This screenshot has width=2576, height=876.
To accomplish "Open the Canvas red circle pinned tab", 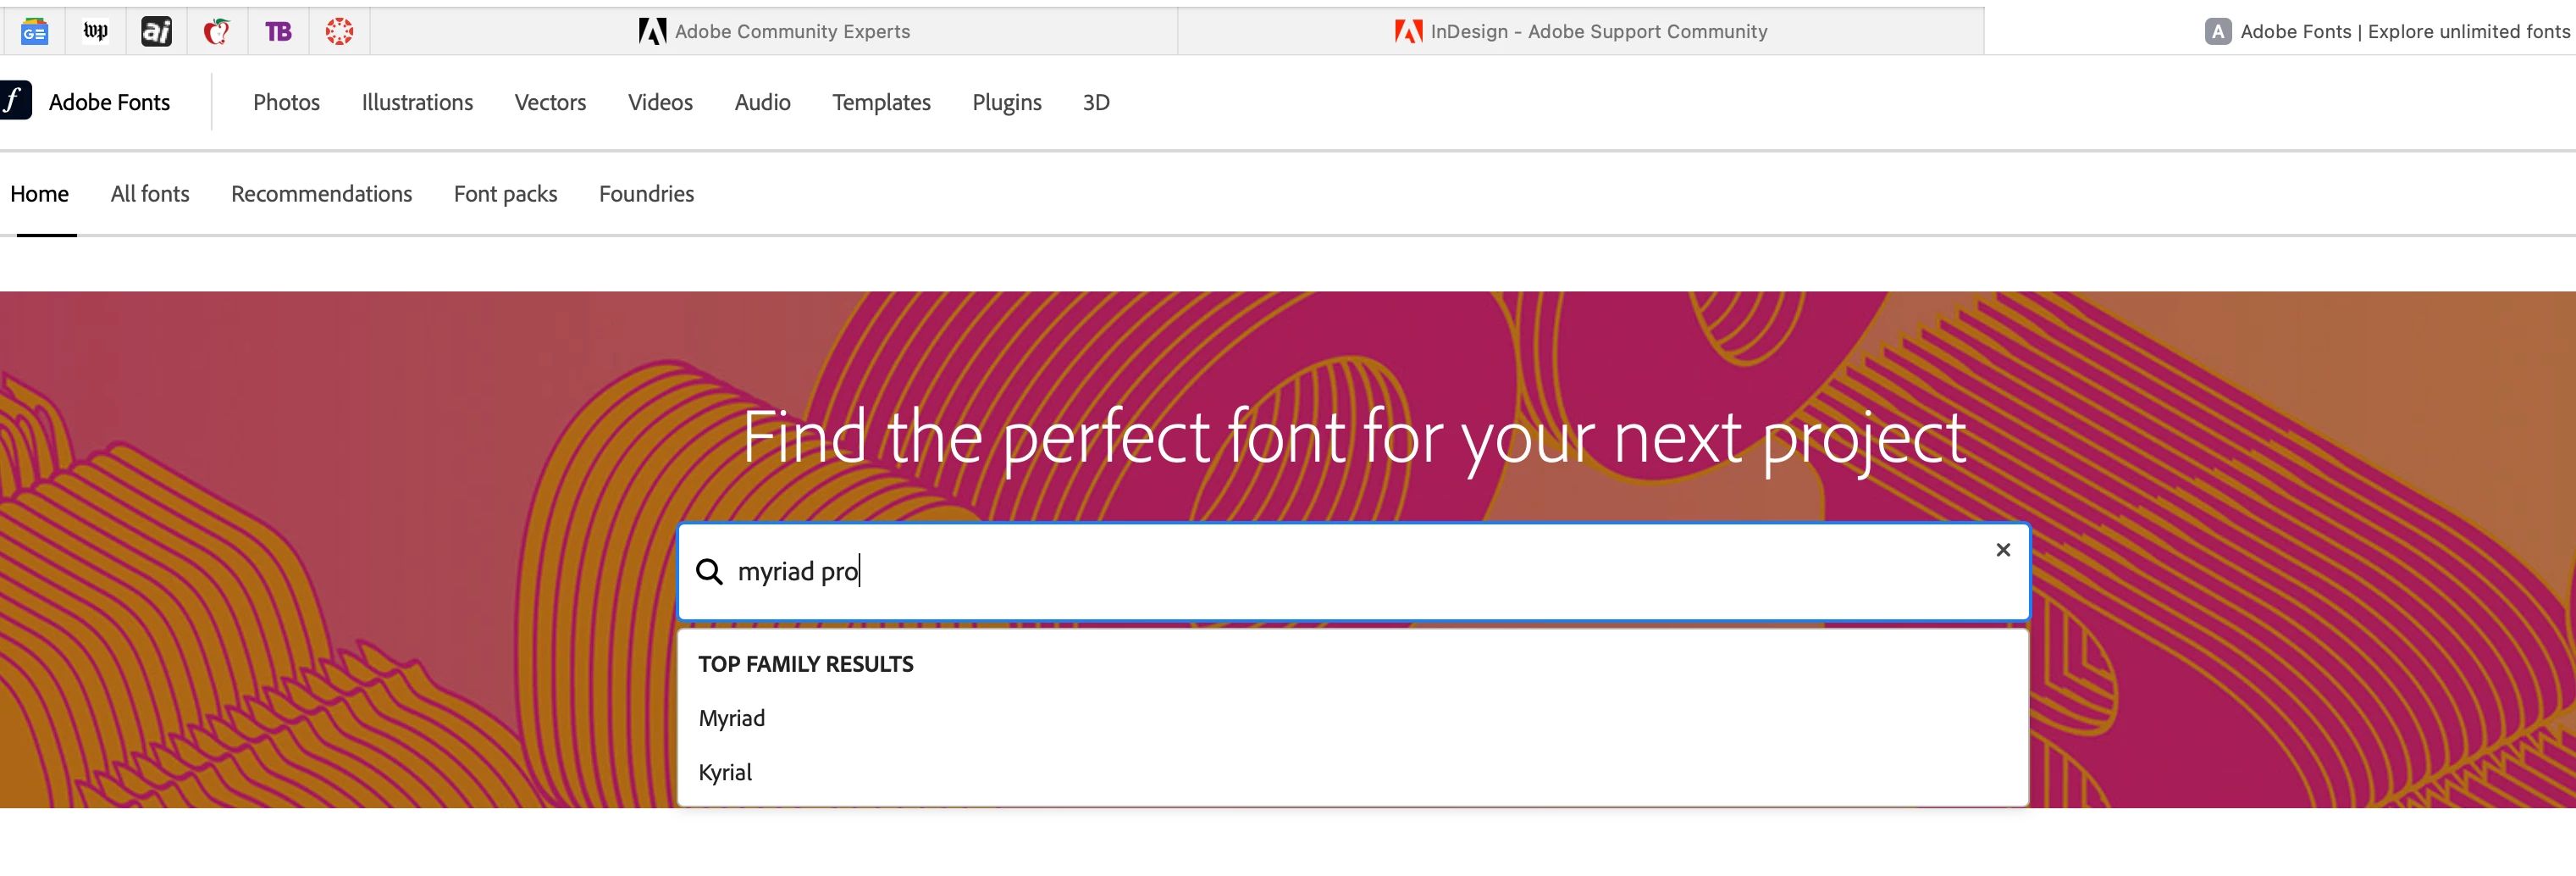I will [x=339, y=32].
